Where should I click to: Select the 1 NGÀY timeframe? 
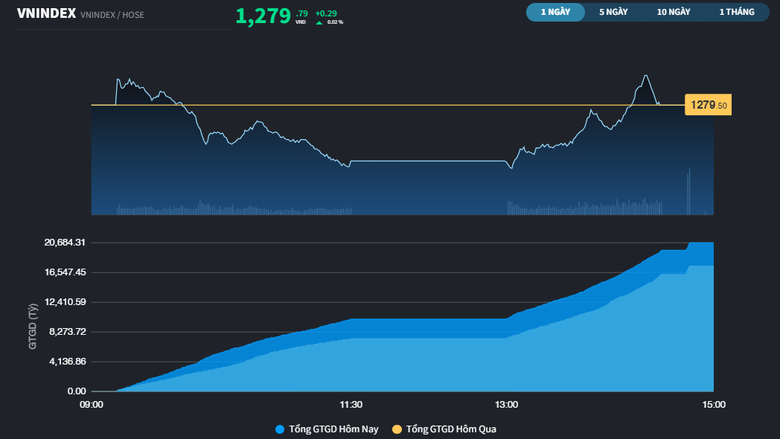coord(556,12)
